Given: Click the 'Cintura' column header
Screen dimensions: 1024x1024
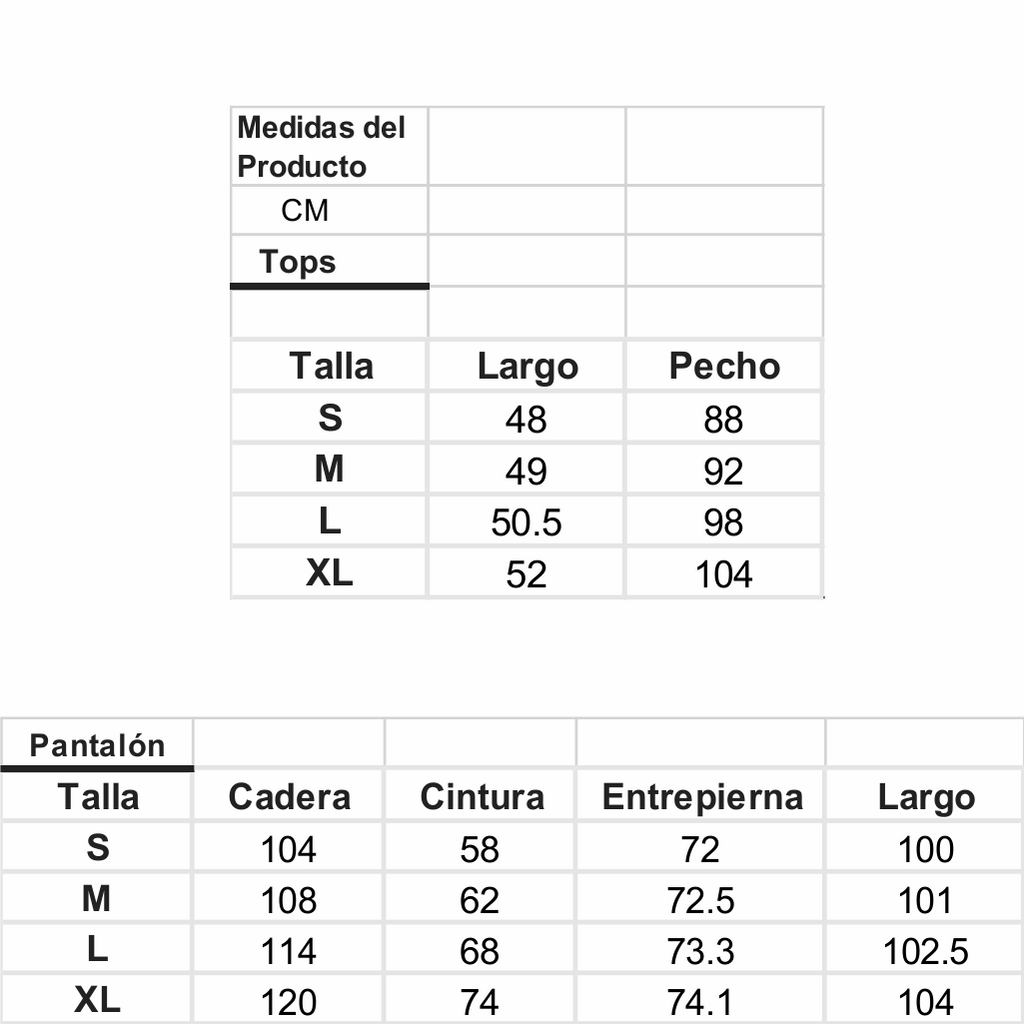Looking at the screenshot, I should point(482,797).
